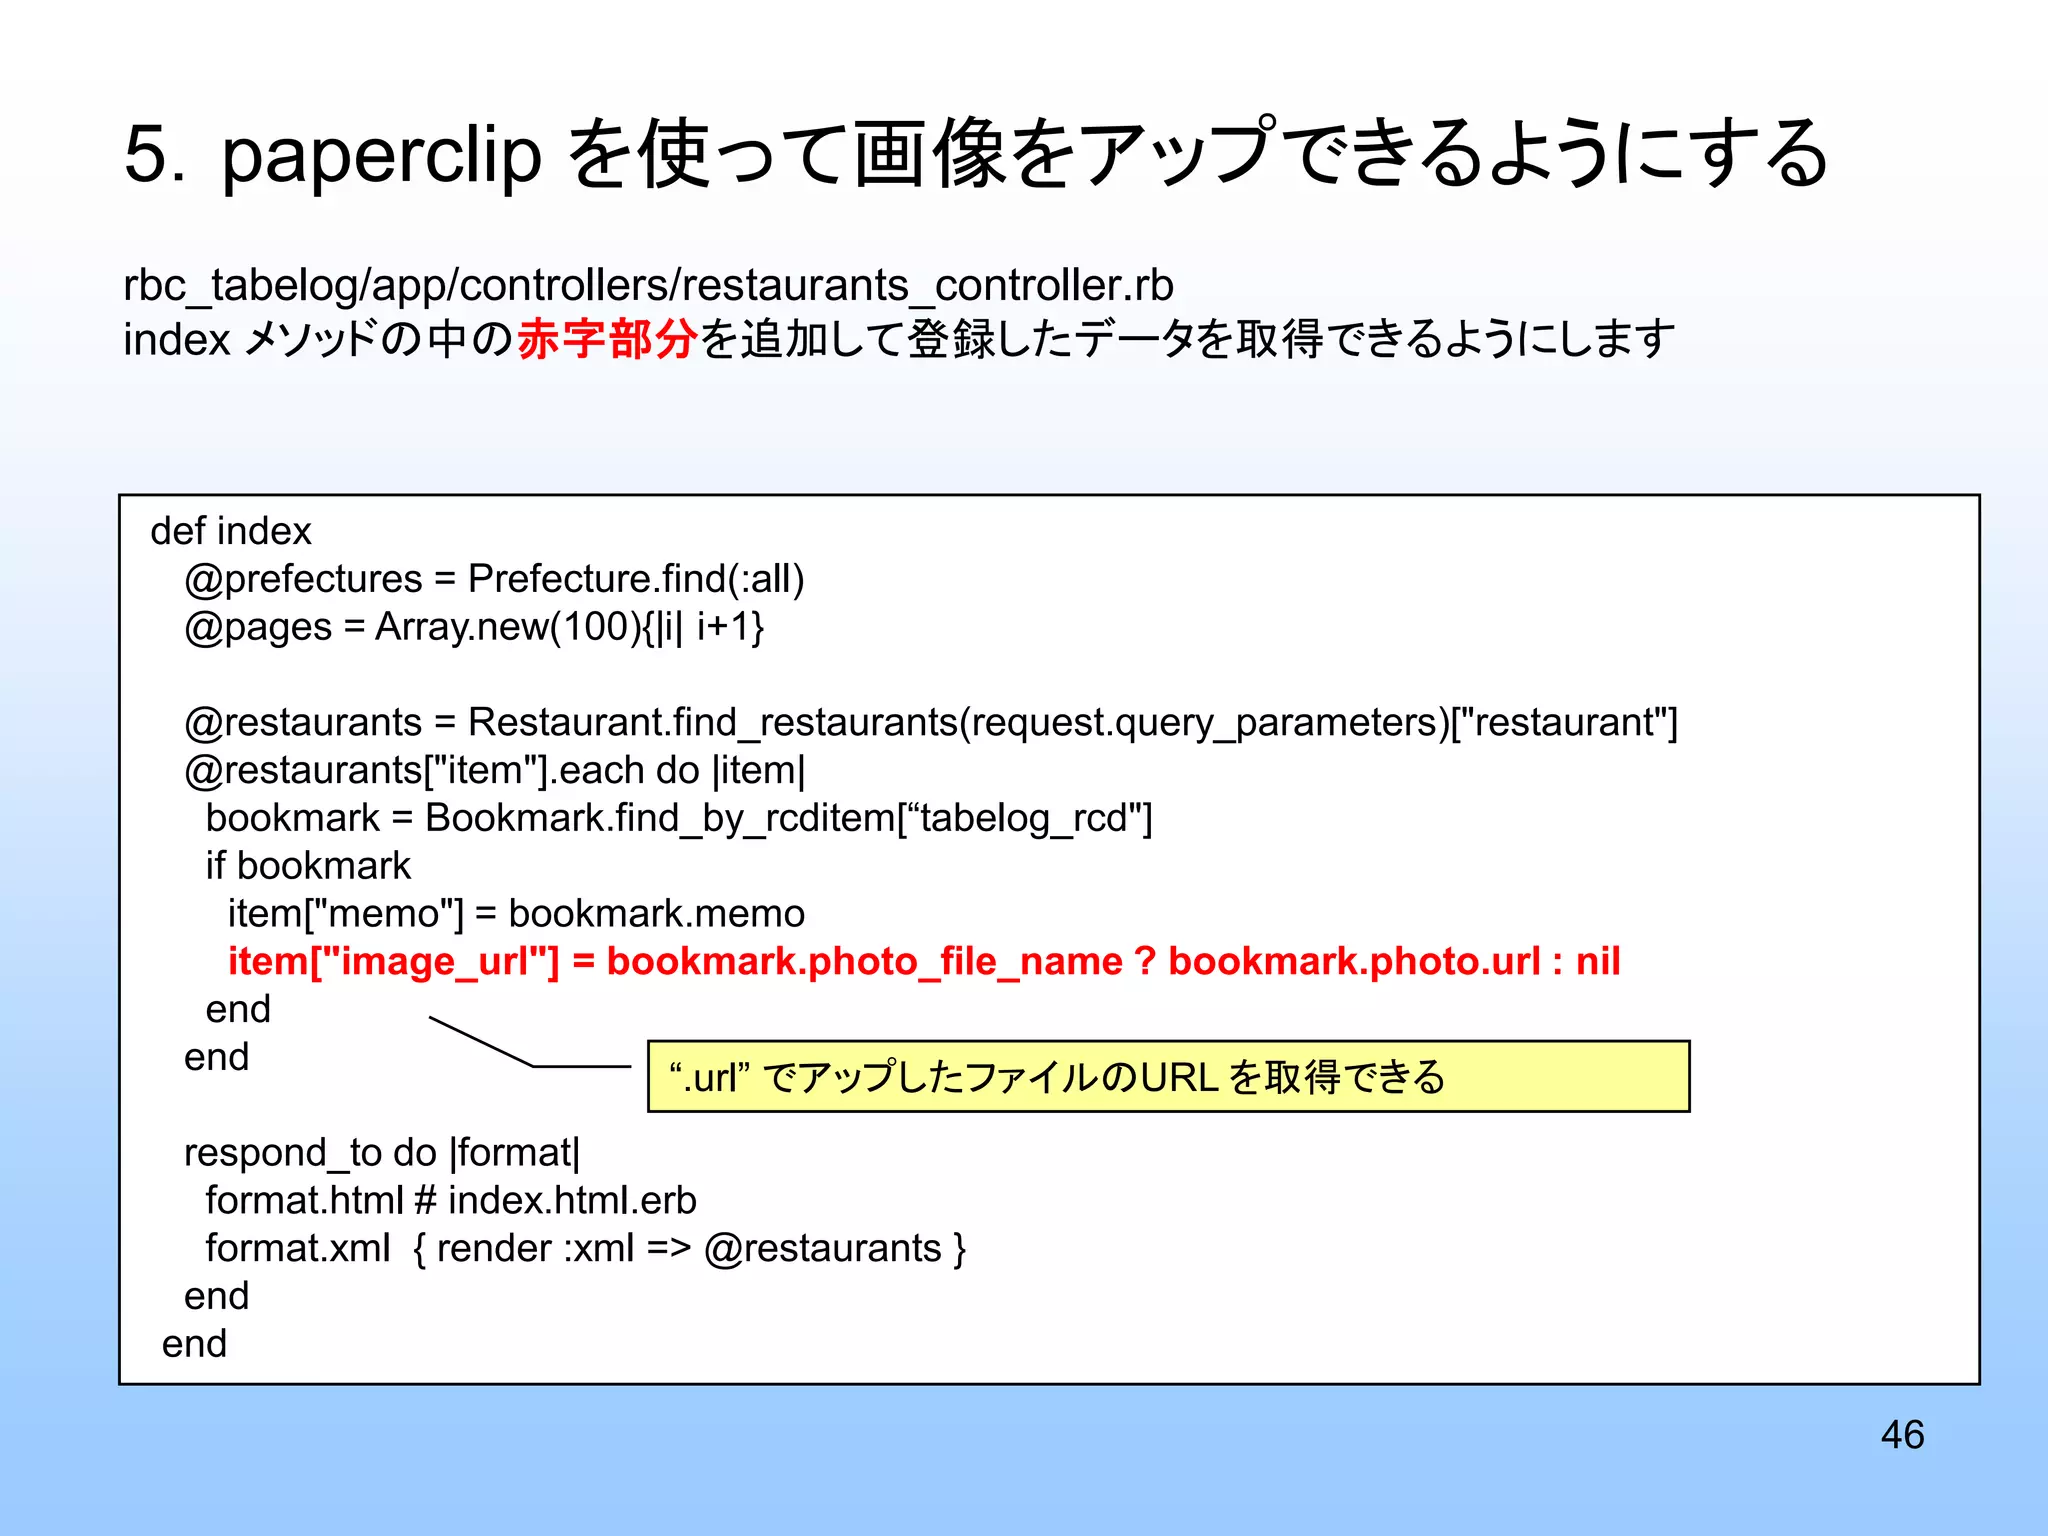The height and width of the screenshot is (1536, 2048).
Task: Click the line 'item["memo"] = bookmark.memo'
Action: [516, 914]
